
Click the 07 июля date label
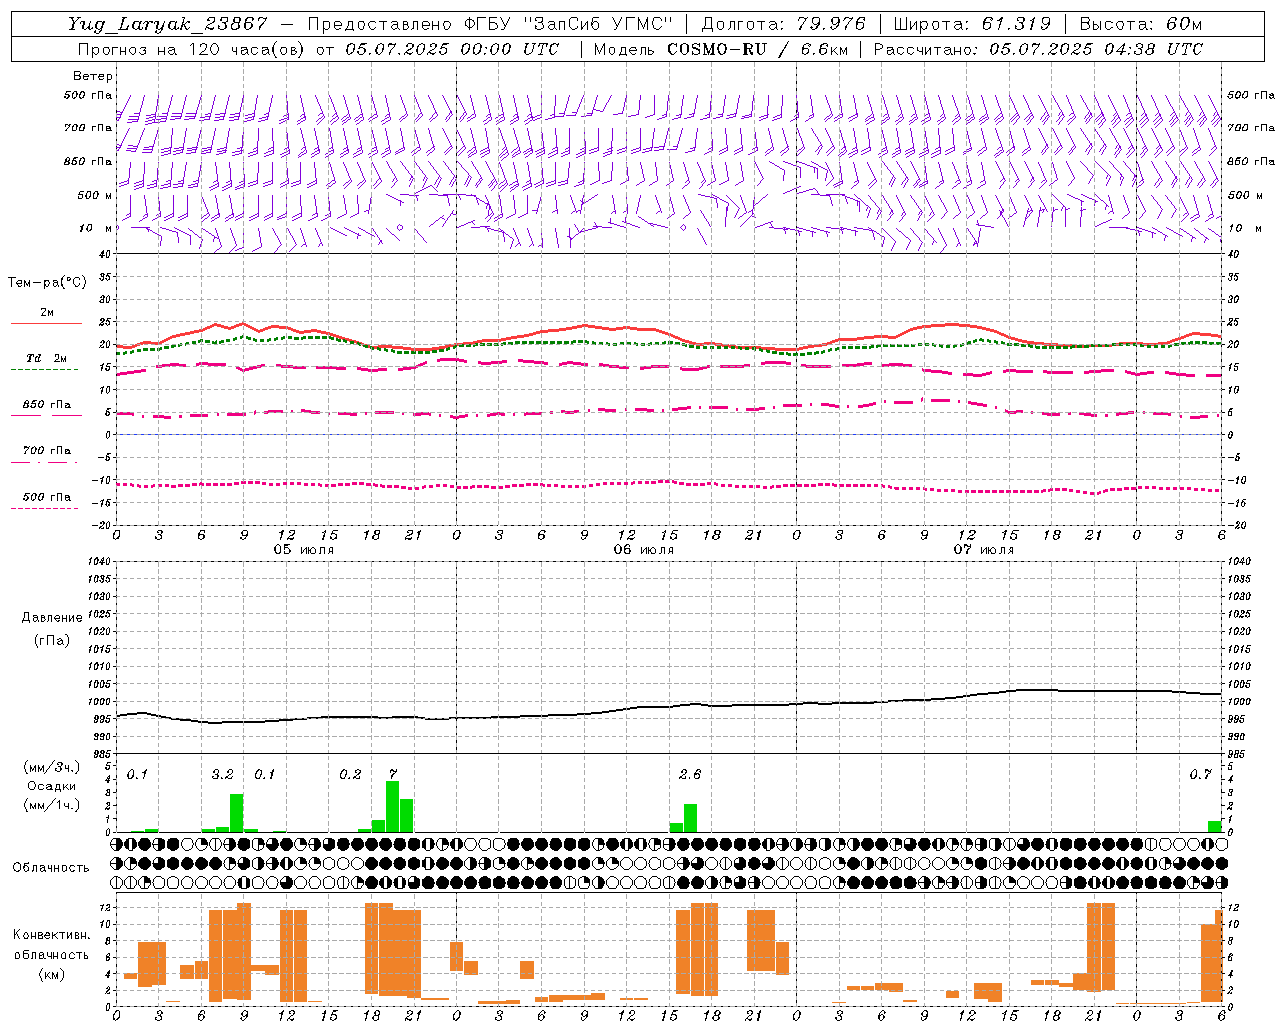coord(984,550)
